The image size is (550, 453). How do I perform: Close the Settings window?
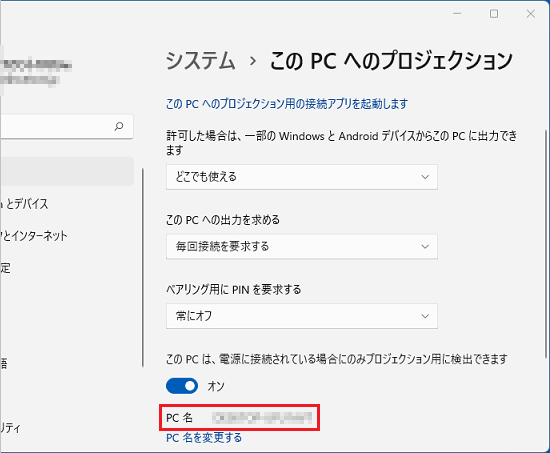(x=531, y=14)
